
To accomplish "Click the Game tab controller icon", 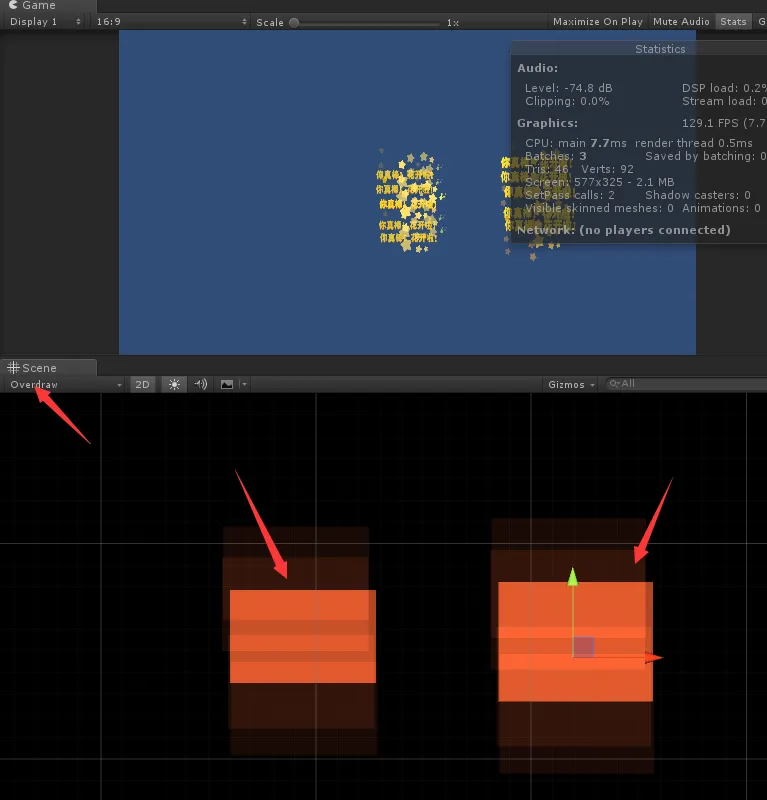I will (x=14, y=6).
